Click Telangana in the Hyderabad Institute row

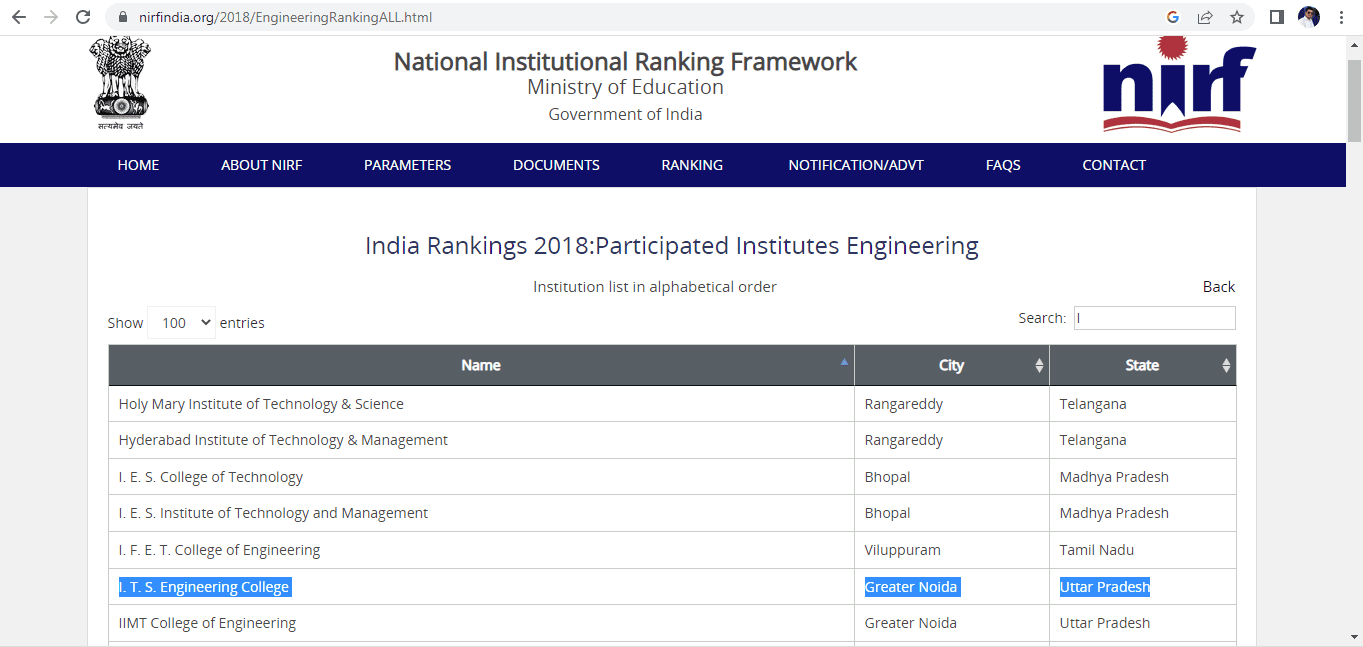click(1093, 440)
